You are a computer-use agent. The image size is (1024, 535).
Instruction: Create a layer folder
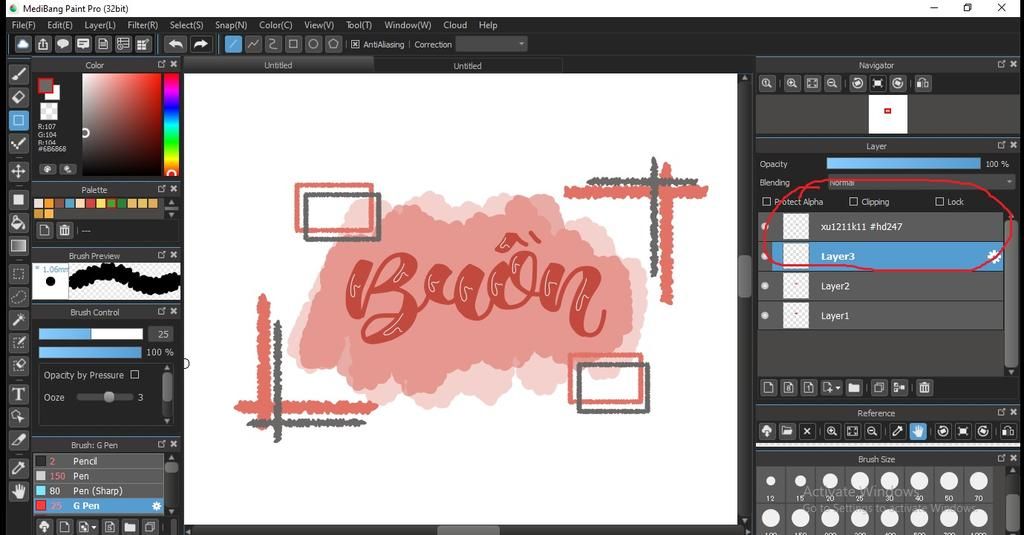tap(854, 388)
